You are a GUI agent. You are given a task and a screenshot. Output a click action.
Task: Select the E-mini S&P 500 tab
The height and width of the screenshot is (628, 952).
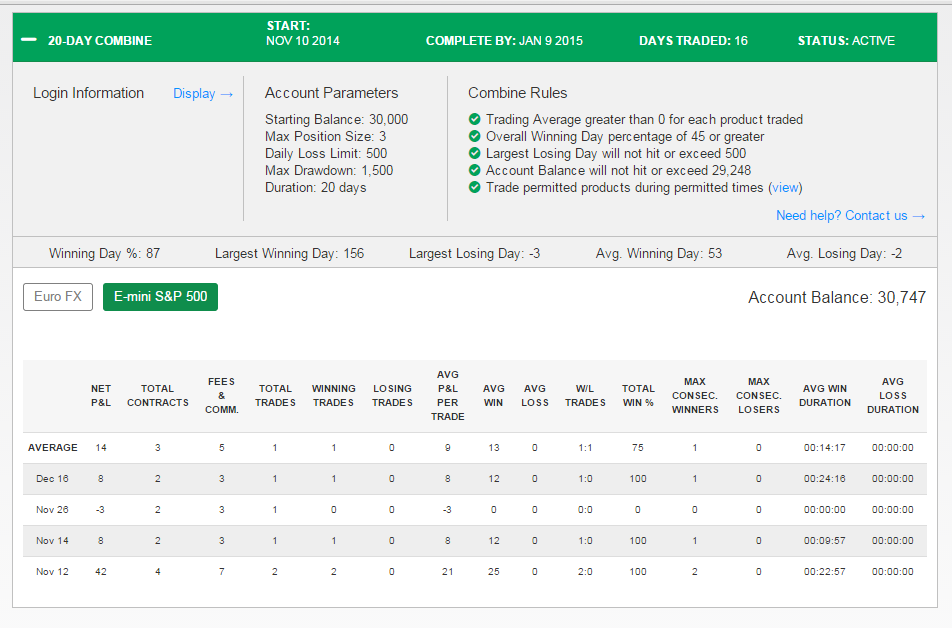click(x=160, y=297)
